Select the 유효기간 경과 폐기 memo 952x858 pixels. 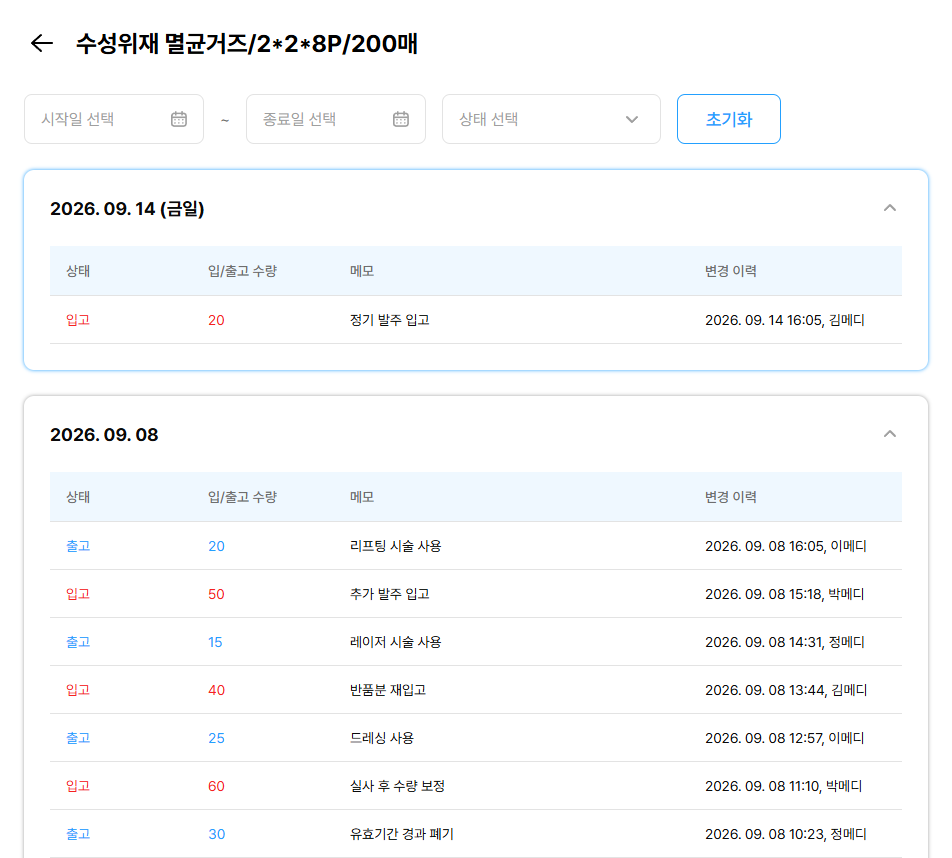coord(401,834)
